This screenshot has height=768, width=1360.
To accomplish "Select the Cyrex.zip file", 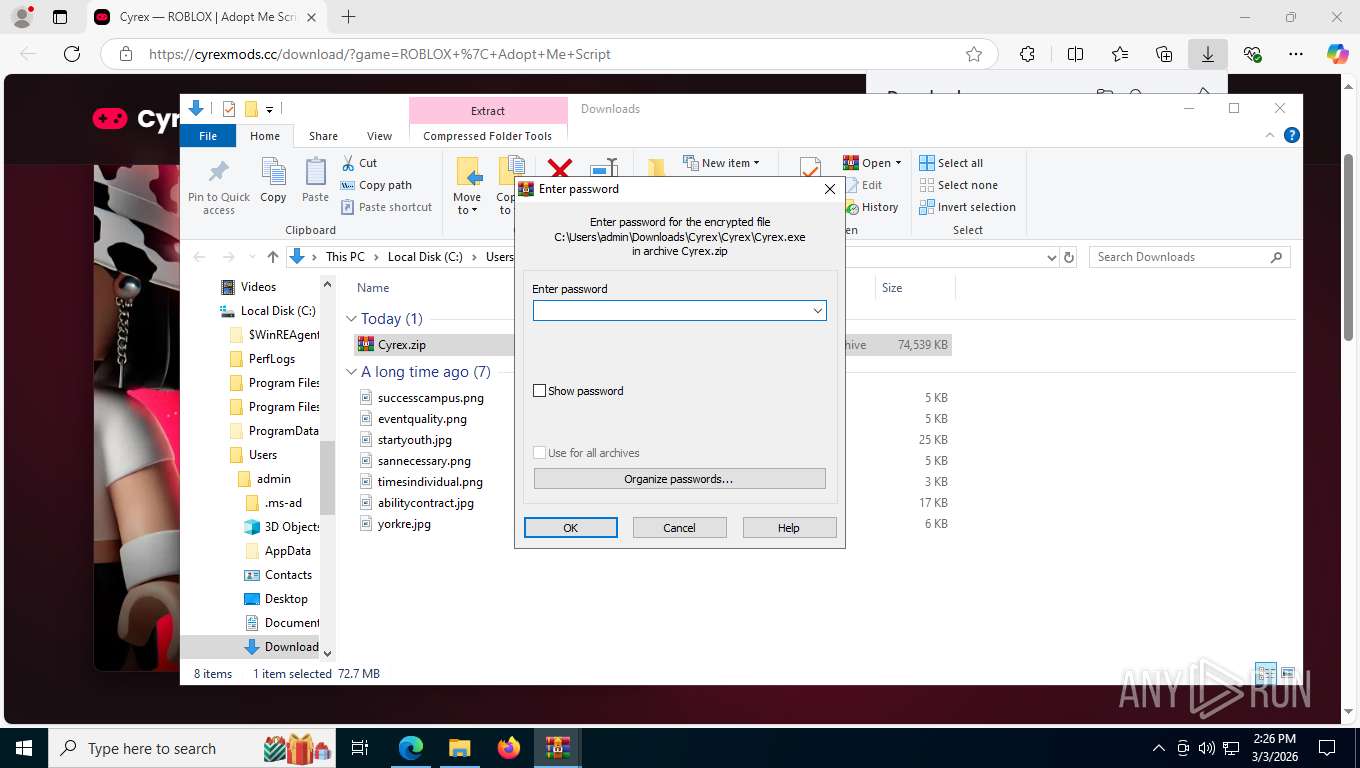I will (402, 345).
